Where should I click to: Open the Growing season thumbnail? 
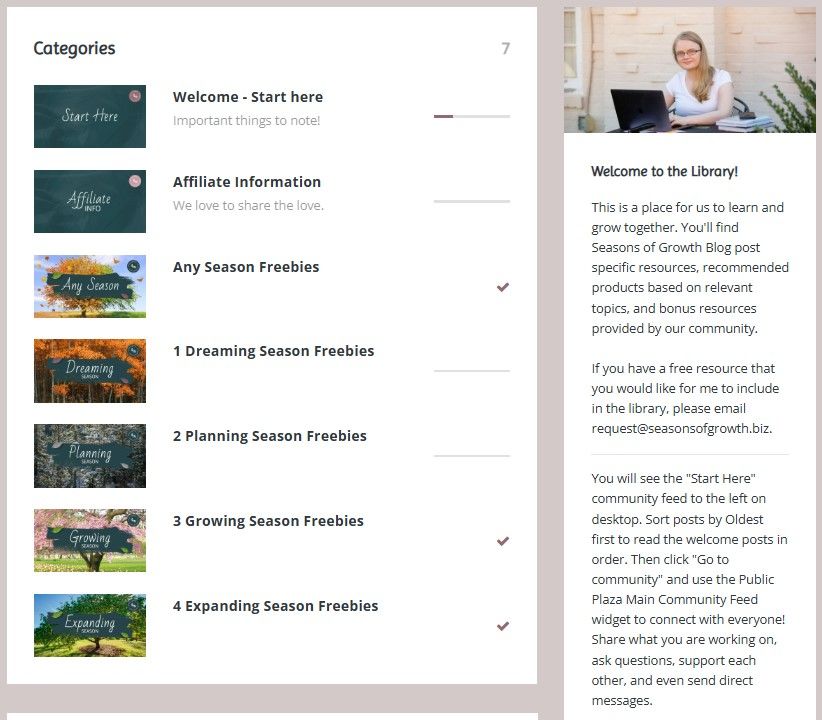[90, 541]
